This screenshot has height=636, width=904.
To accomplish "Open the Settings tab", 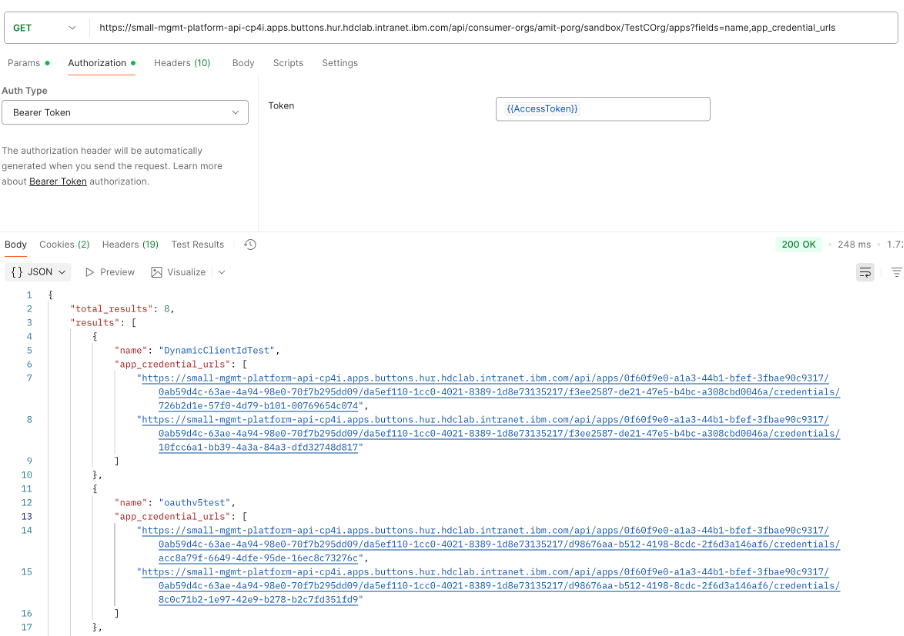I will (339, 63).
